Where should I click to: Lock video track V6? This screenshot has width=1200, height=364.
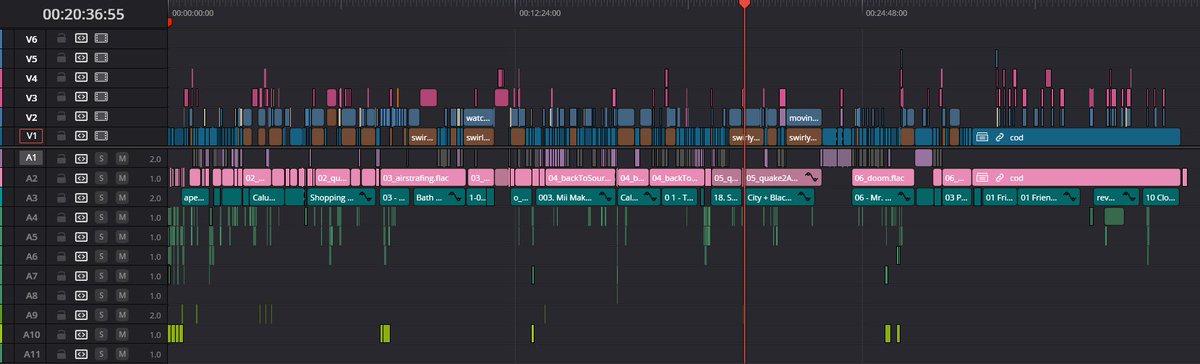[x=61, y=39]
